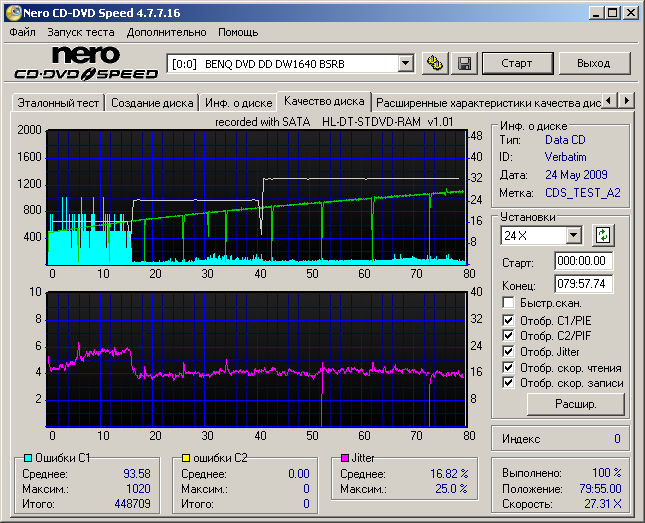The image size is (645, 523).
Task: Open the BENQ DVD drive dropdown
Action: click(406, 63)
